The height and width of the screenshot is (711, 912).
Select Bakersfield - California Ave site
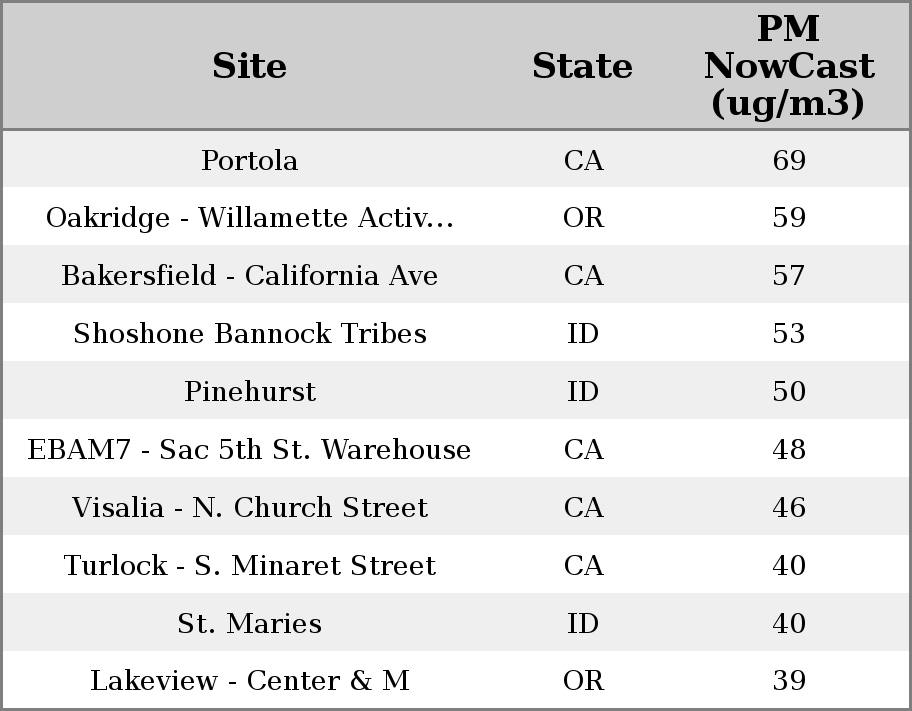click(x=249, y=276)
